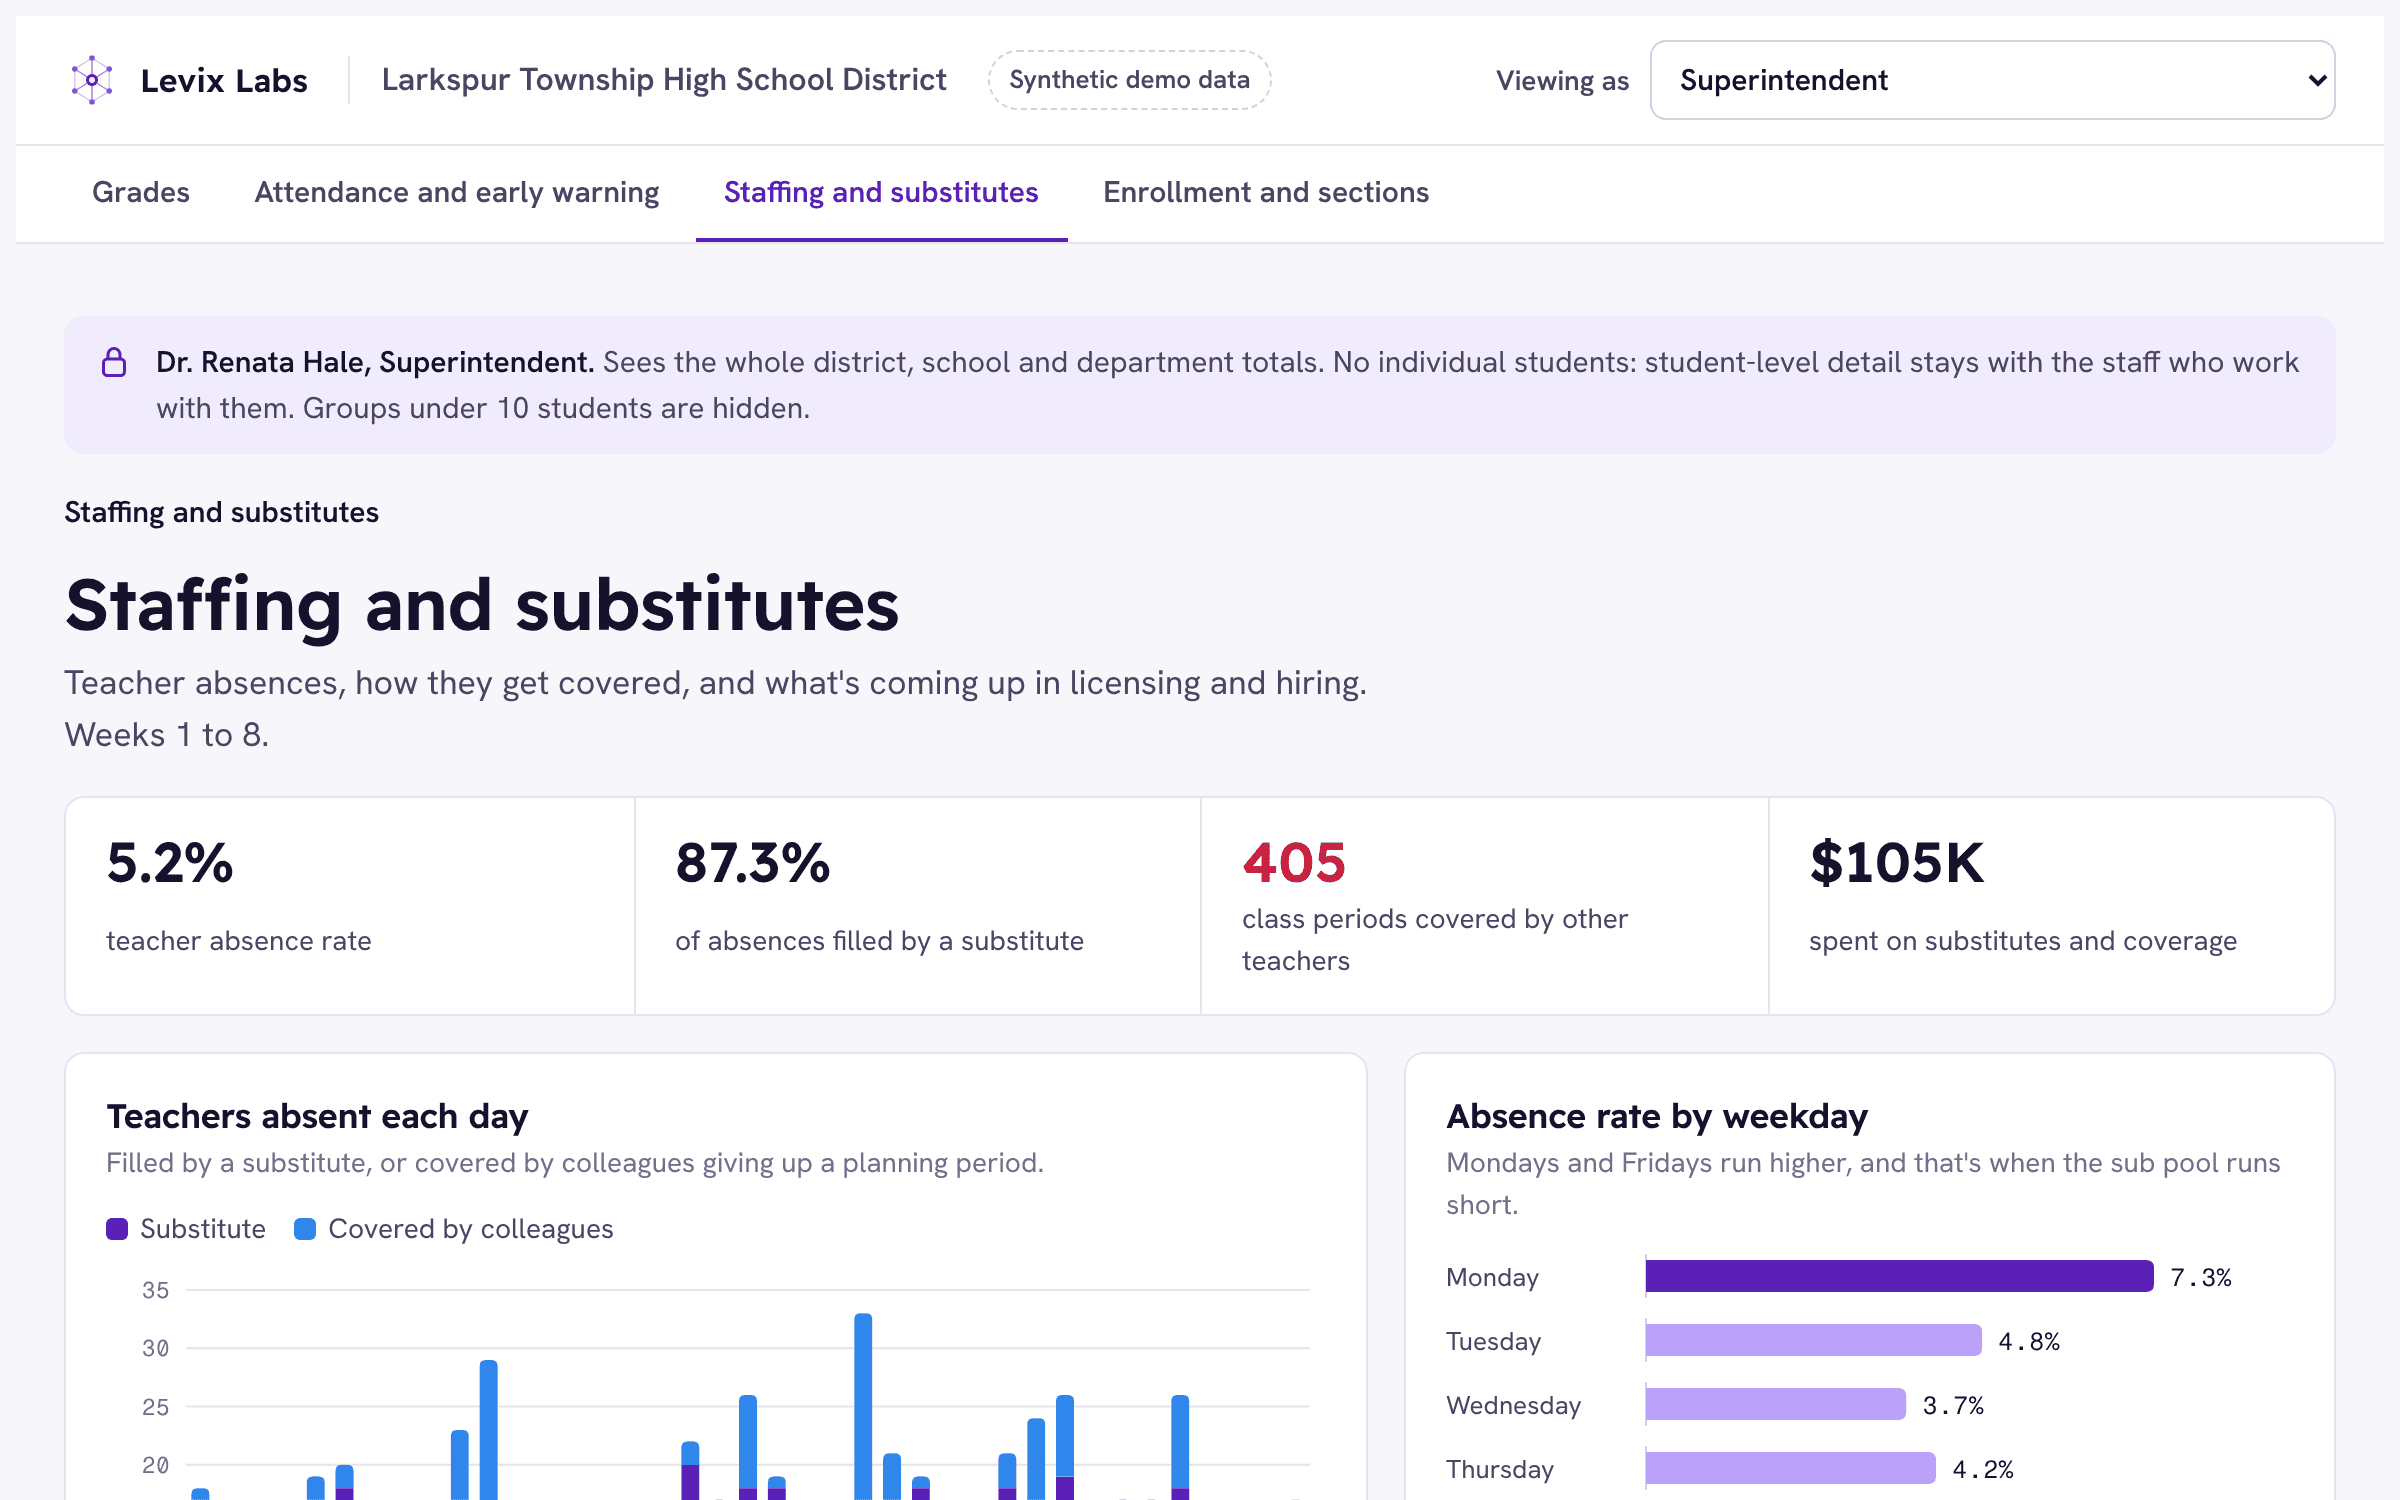Switch to the Grades tab

(x=141, y=192)
